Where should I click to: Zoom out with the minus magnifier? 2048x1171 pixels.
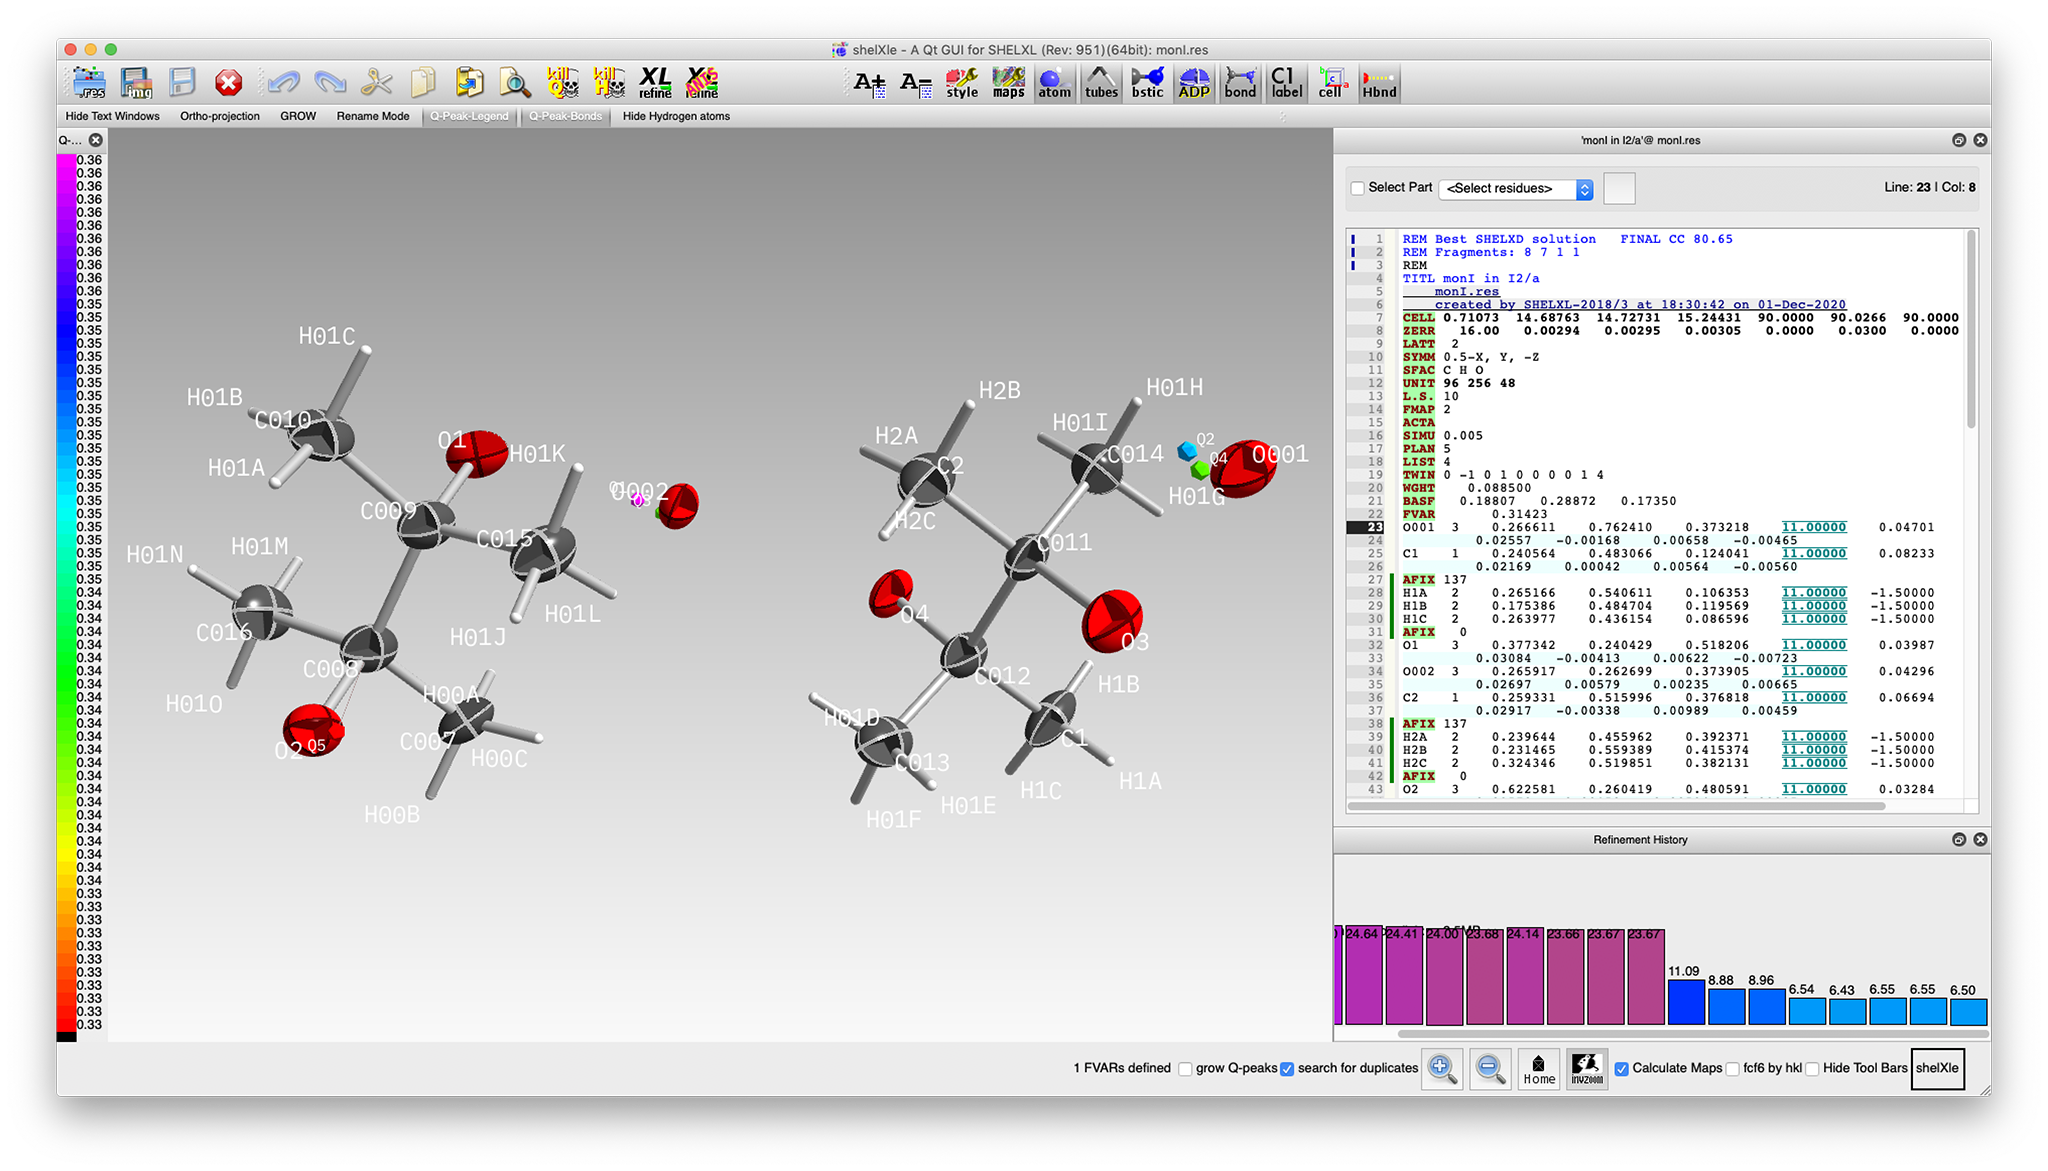pyautogui.click(x=1489, y=1068)
